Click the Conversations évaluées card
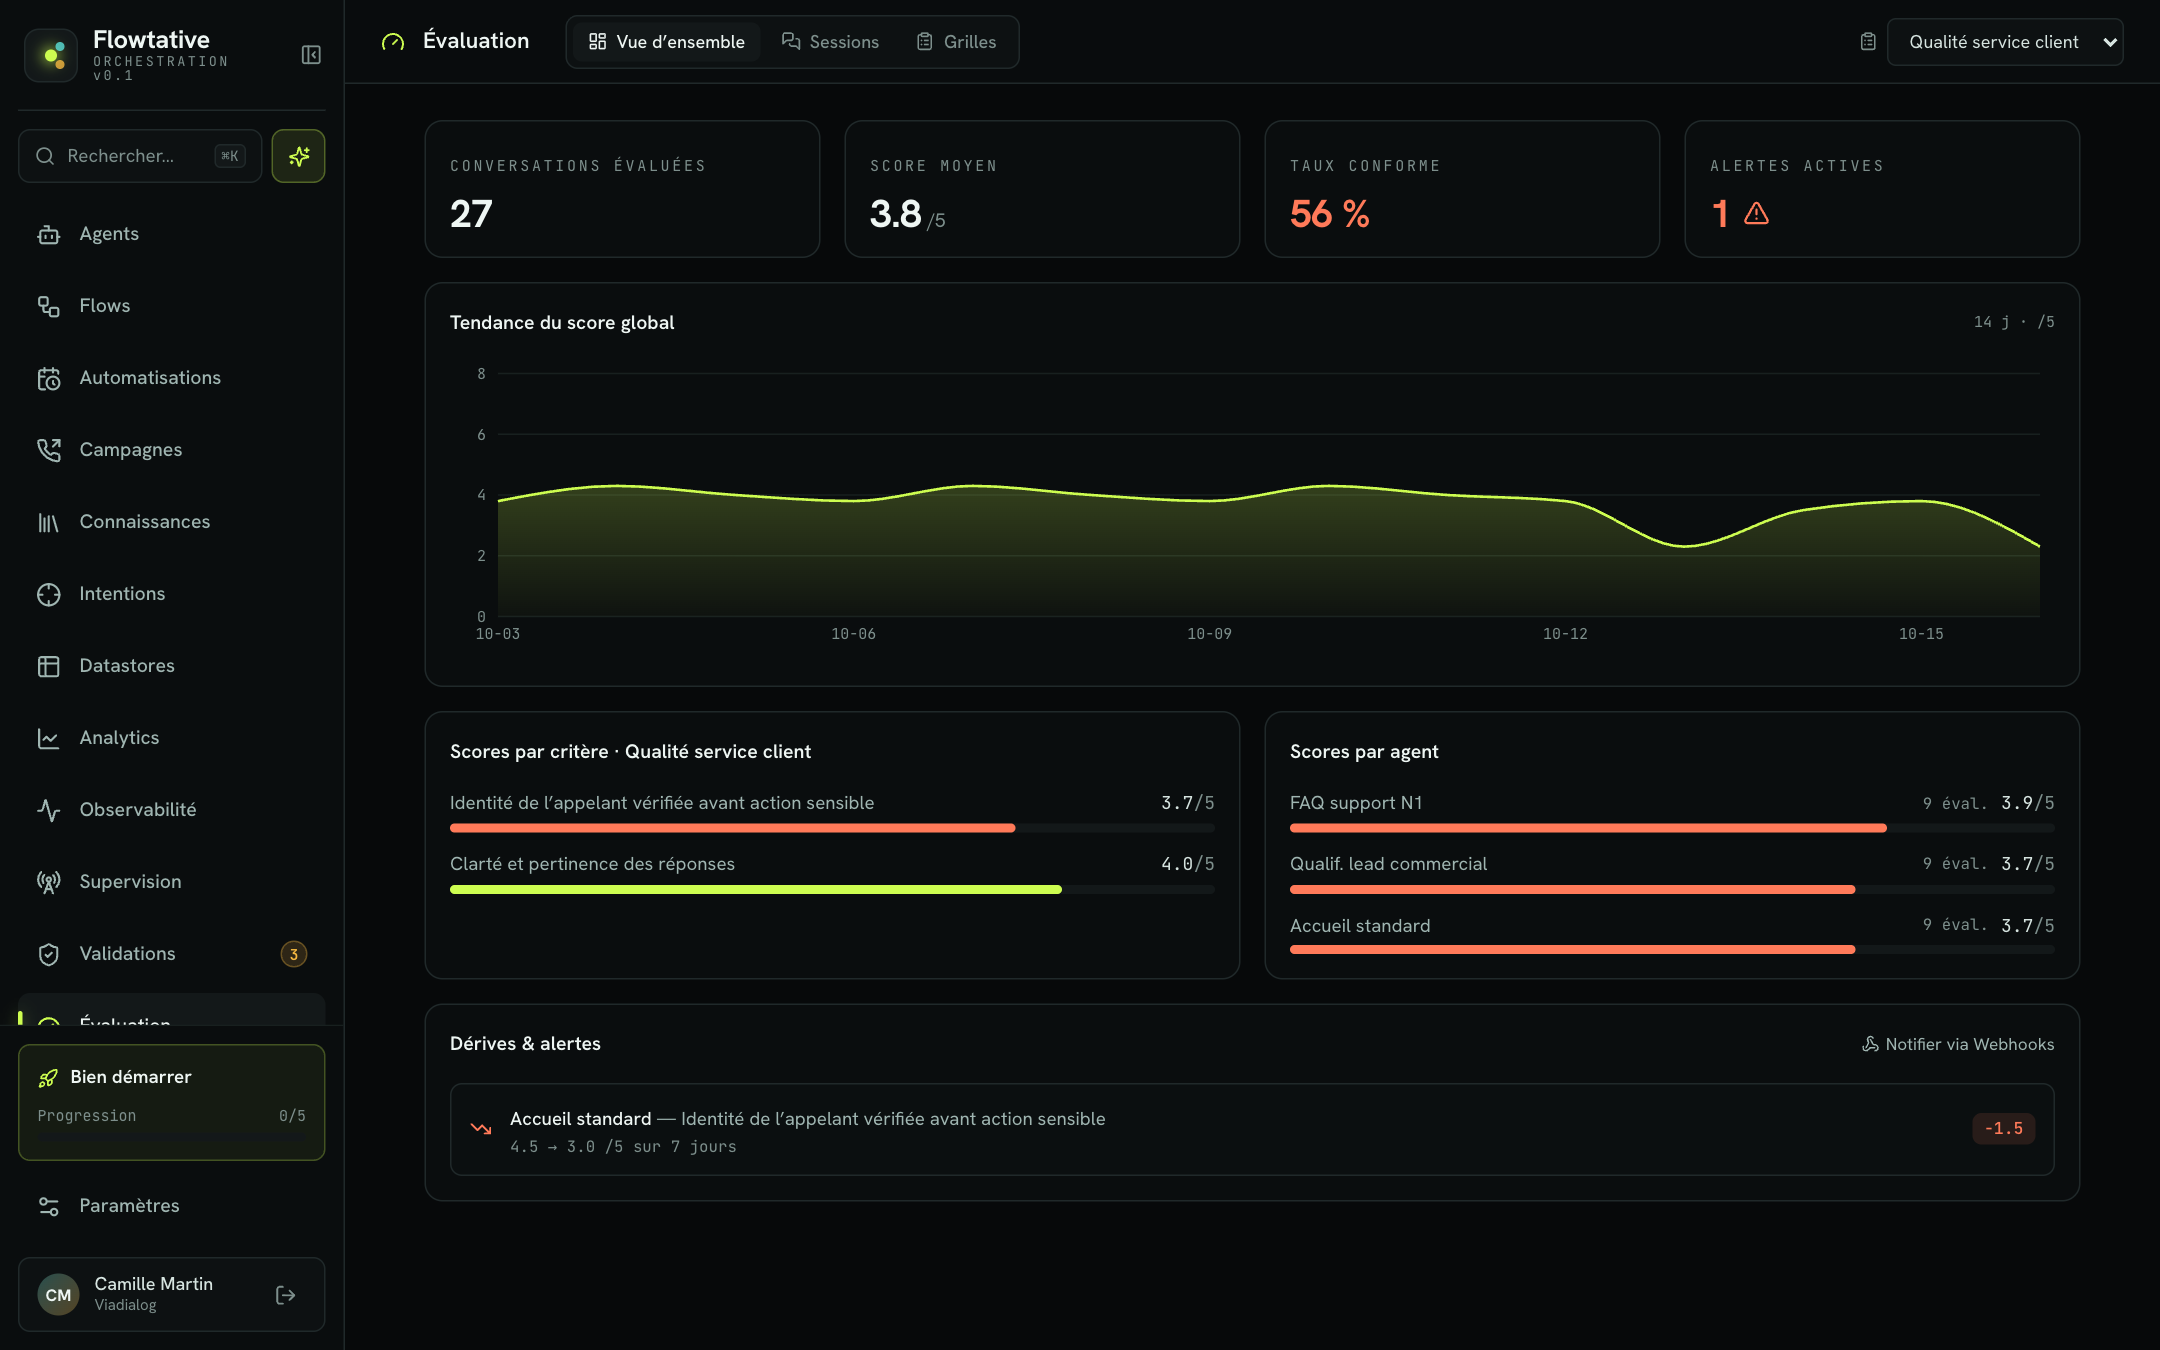Image resolution: width=2160 pixels, height=1350 pixels. (622, 189)
